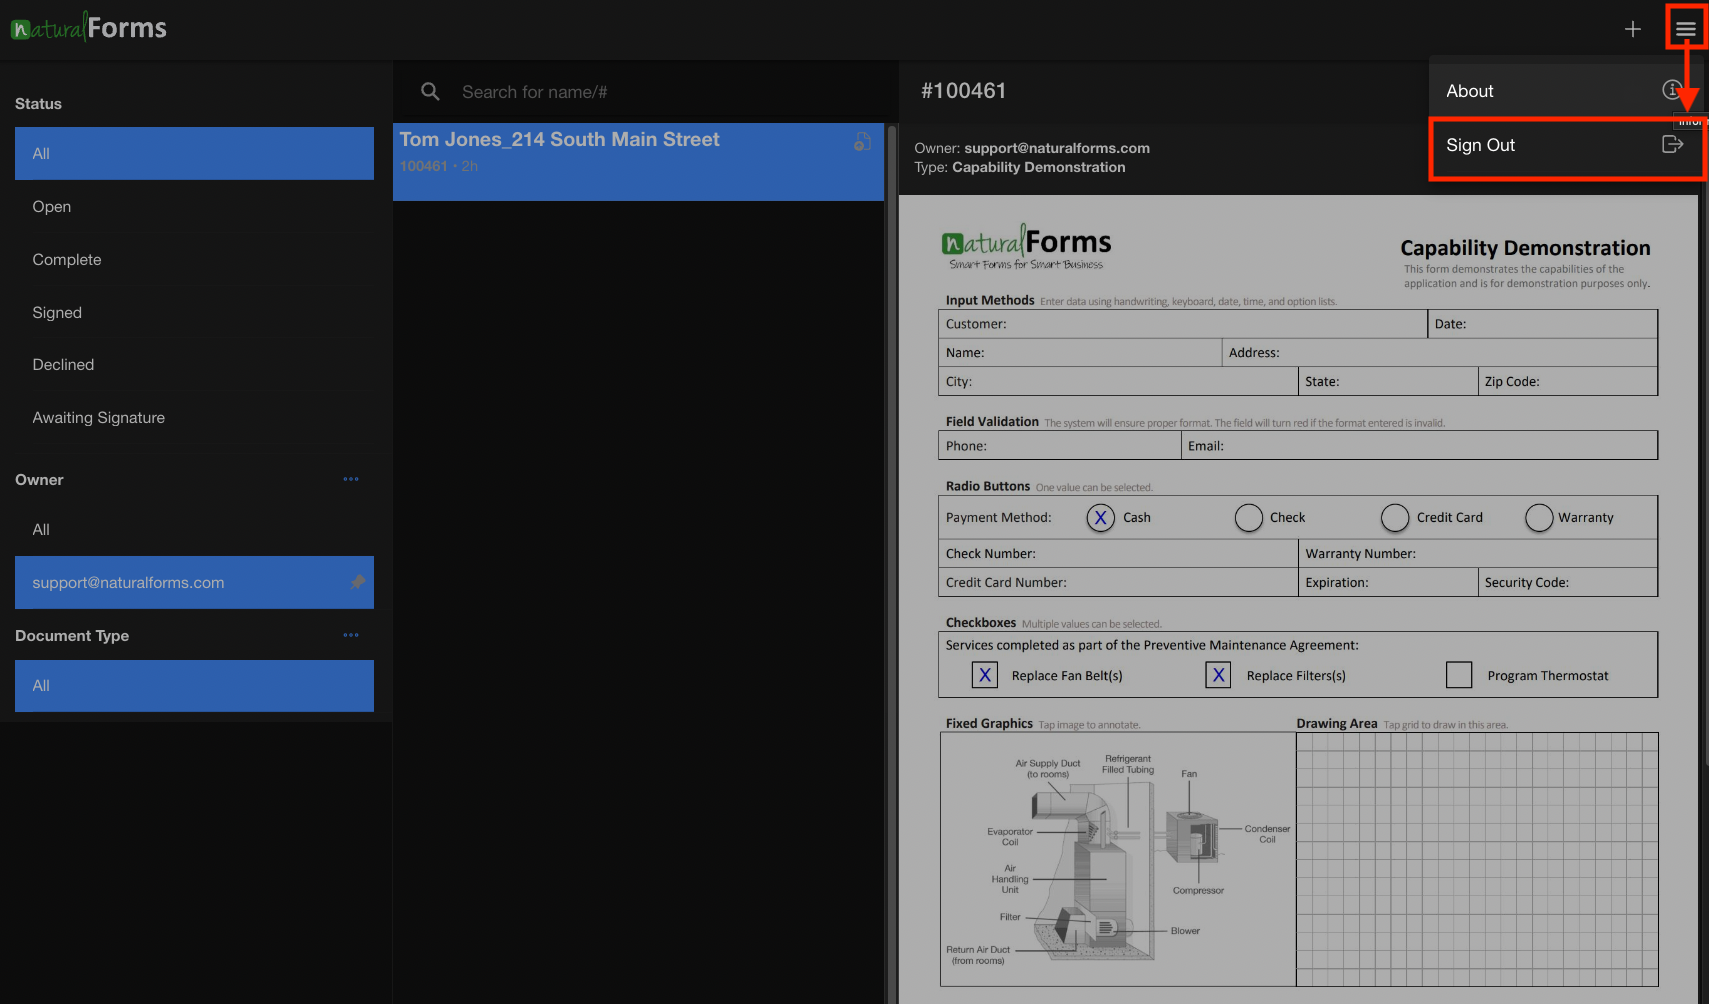1709x1004 pixels.
Task: Click the Search for name/# field
Action: [x=660, y=92]
